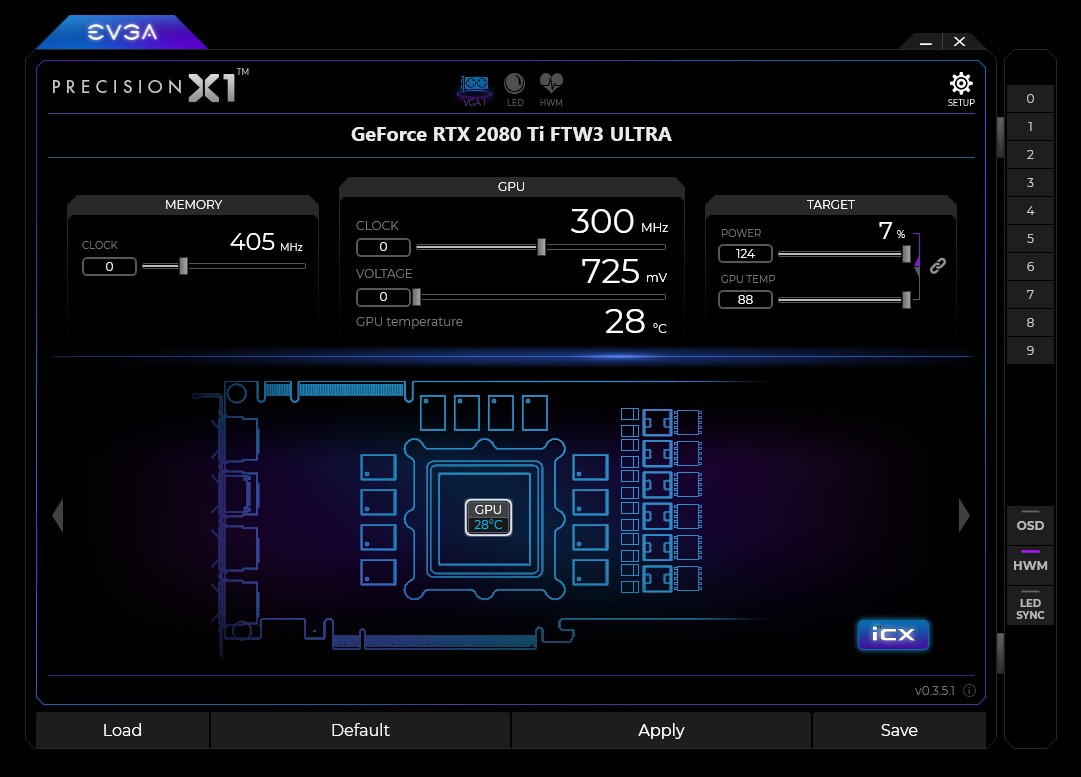
Task: Click the upper sidebar scrollbar handle
Action: (x=1000, y=138)
